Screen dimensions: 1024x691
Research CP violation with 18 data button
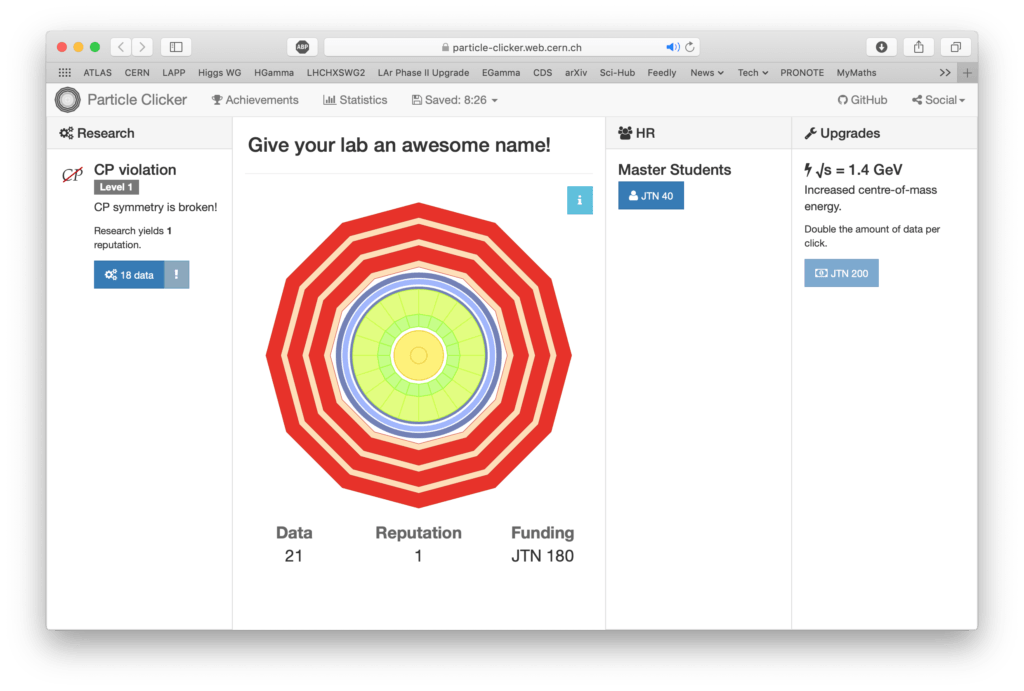point(129,275)
